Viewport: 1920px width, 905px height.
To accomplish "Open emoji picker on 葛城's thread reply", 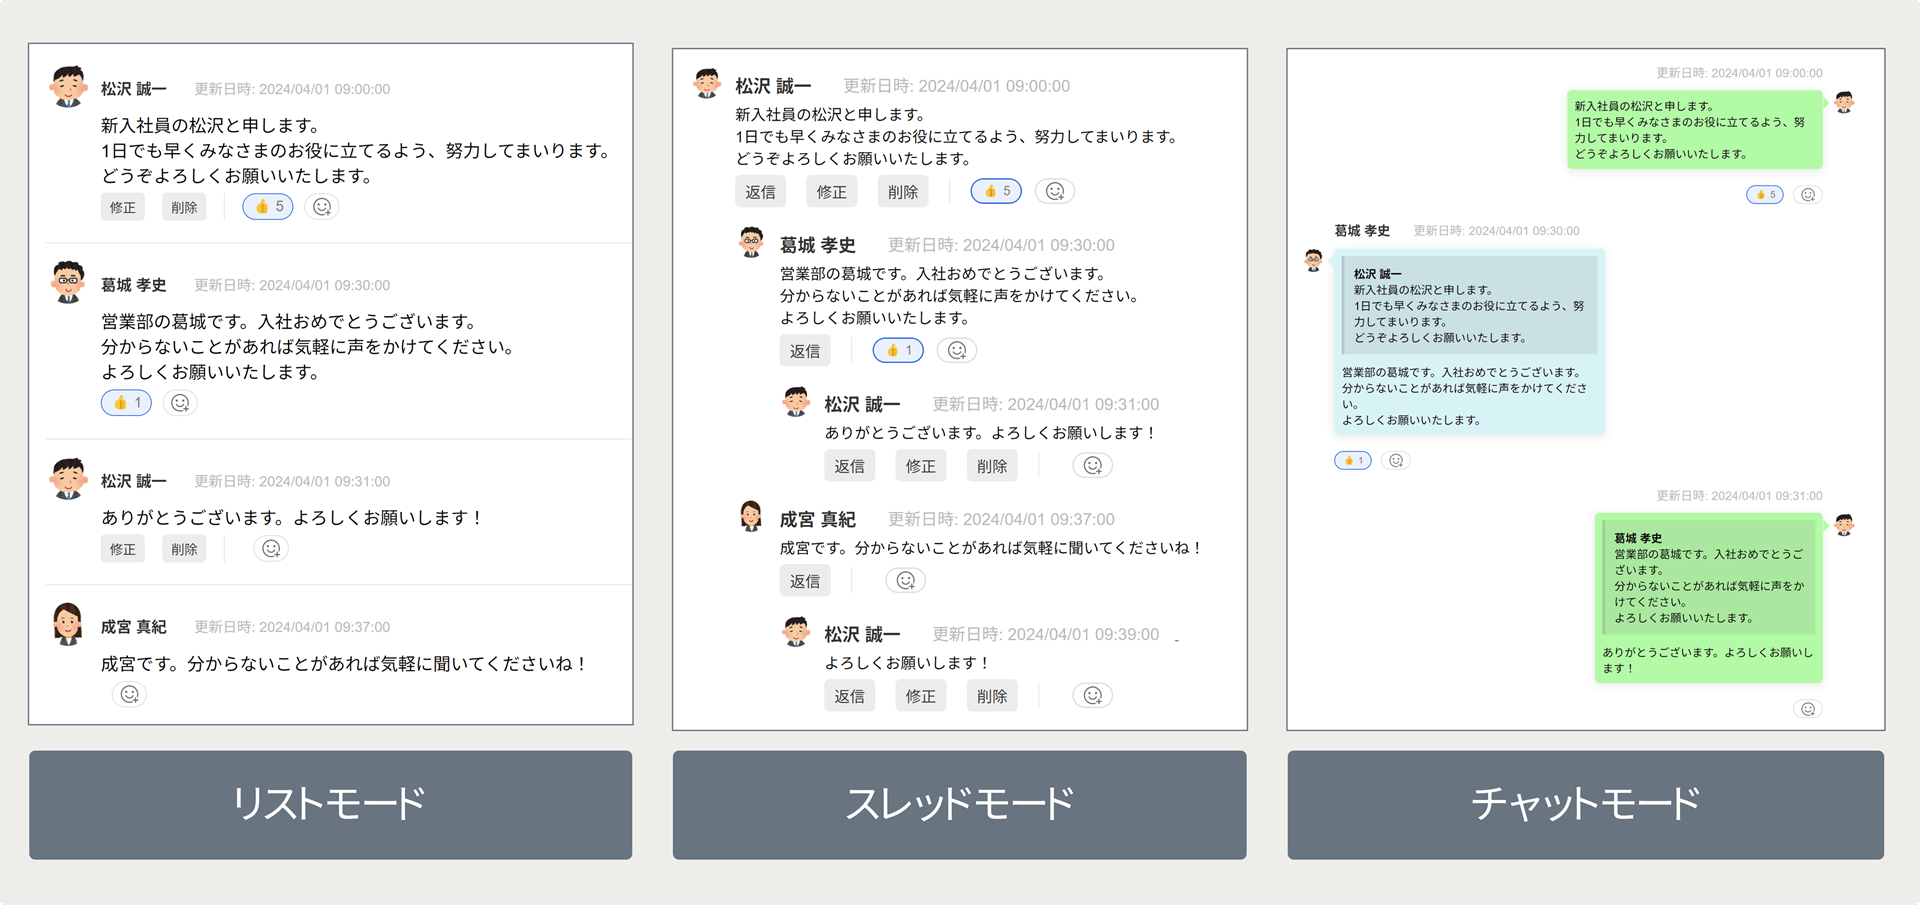I will point(957,350).
